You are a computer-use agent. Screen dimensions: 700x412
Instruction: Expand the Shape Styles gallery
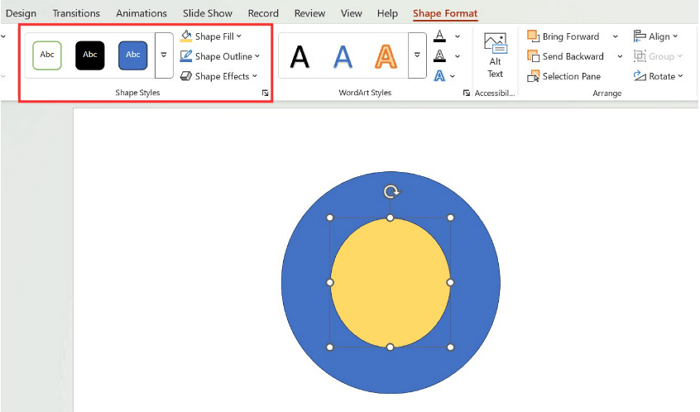[x=164, y=56]
